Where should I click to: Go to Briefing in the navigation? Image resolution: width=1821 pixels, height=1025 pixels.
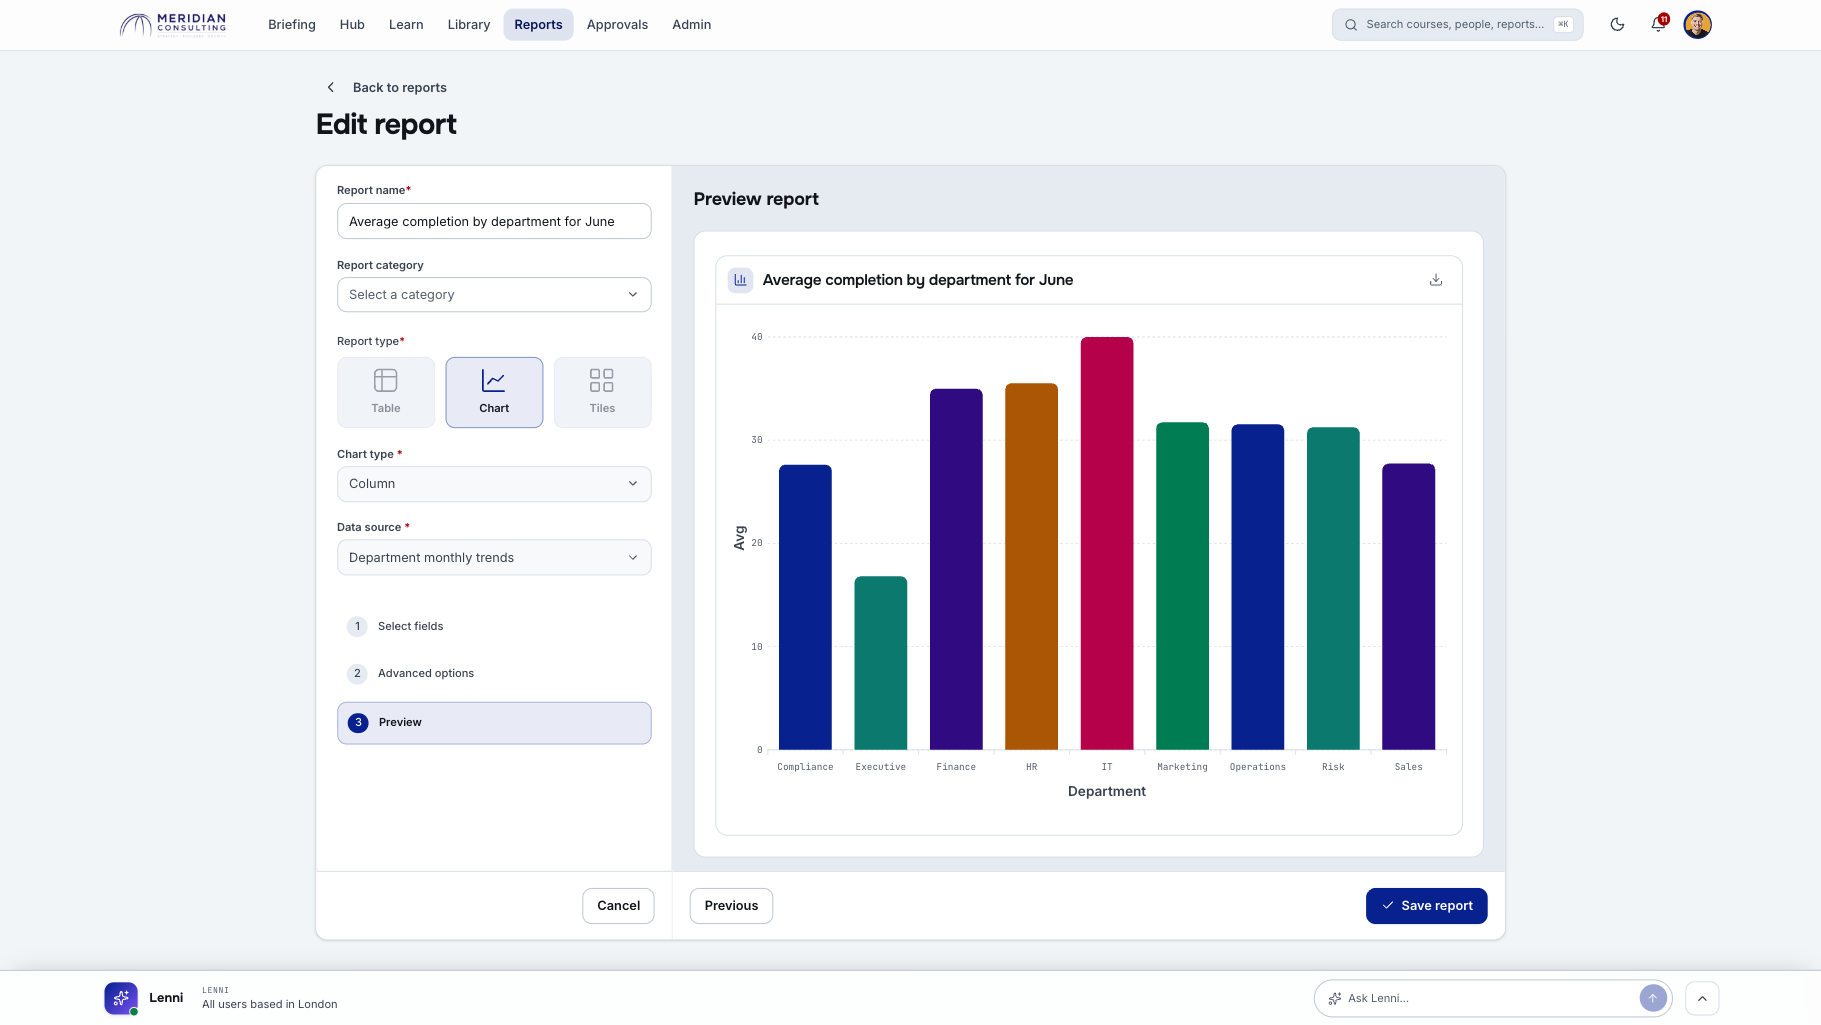[291, 25]
